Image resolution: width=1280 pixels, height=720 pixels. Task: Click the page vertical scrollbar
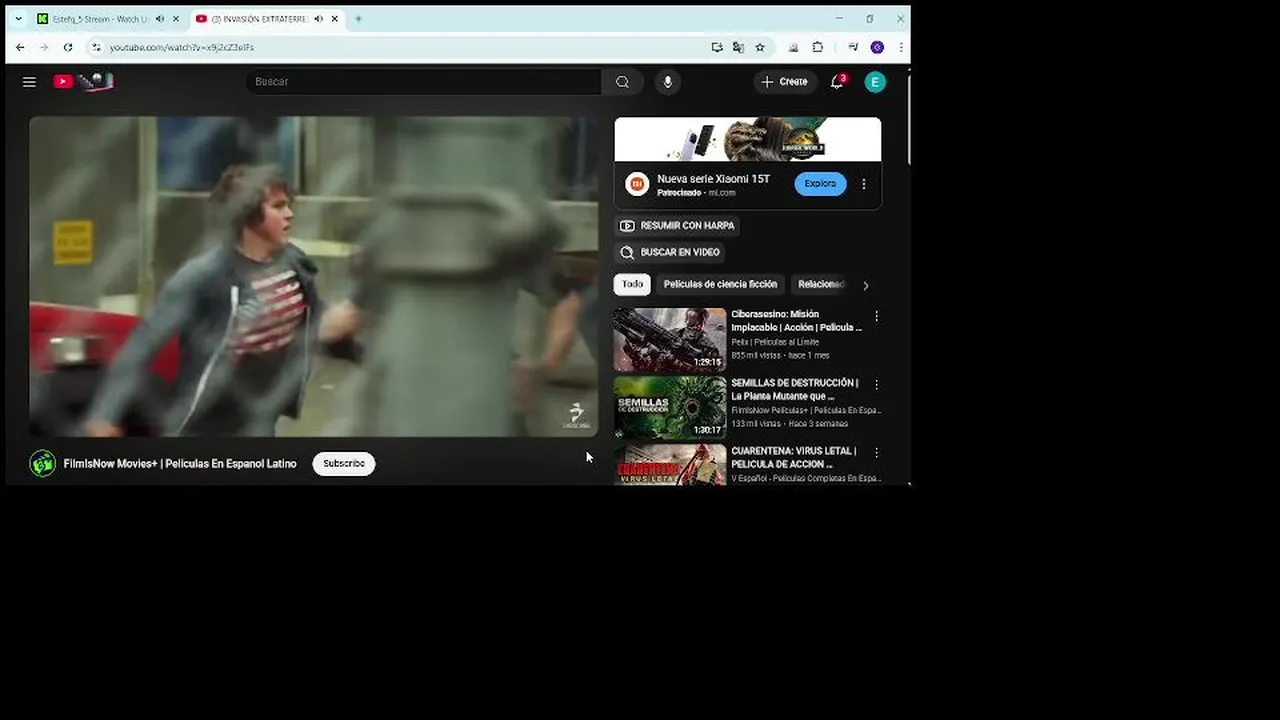(909, 120)
